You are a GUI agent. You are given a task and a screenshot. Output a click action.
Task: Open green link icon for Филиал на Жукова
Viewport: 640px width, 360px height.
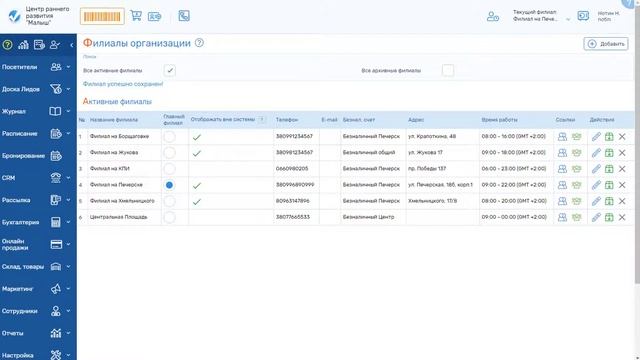pos(576,153)
